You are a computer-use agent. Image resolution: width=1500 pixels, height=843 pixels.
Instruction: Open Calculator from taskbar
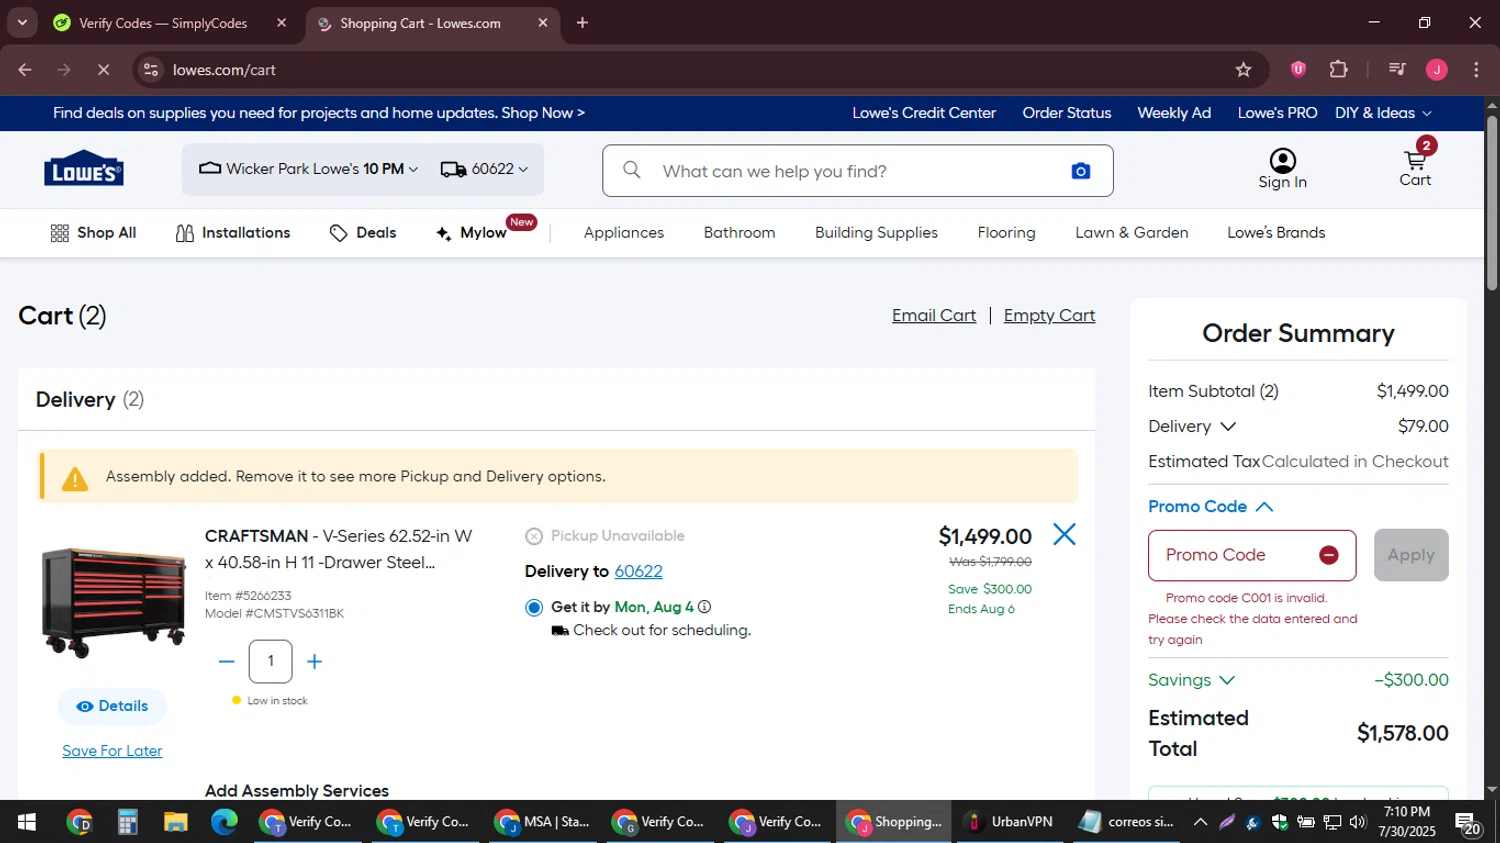127,822
